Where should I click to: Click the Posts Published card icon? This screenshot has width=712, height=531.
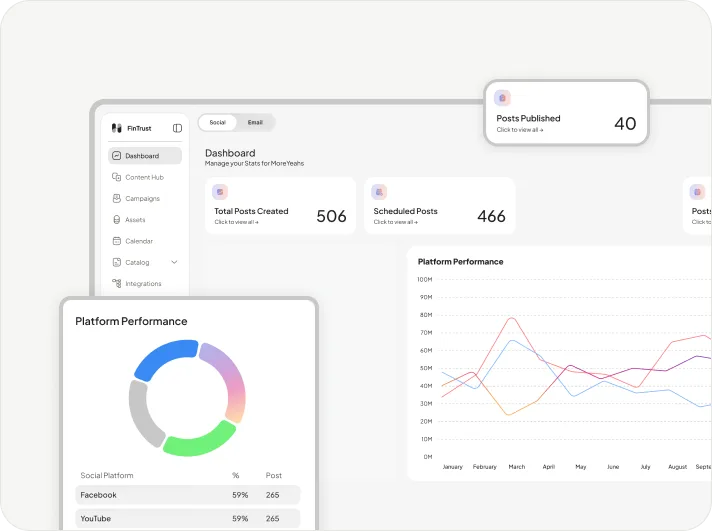click(502, 98)
